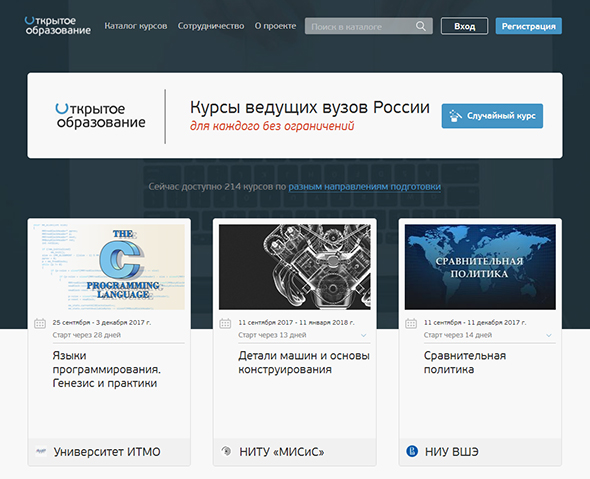
Task: Open the Сравнительная политика course title
Action: pos(465,362)
